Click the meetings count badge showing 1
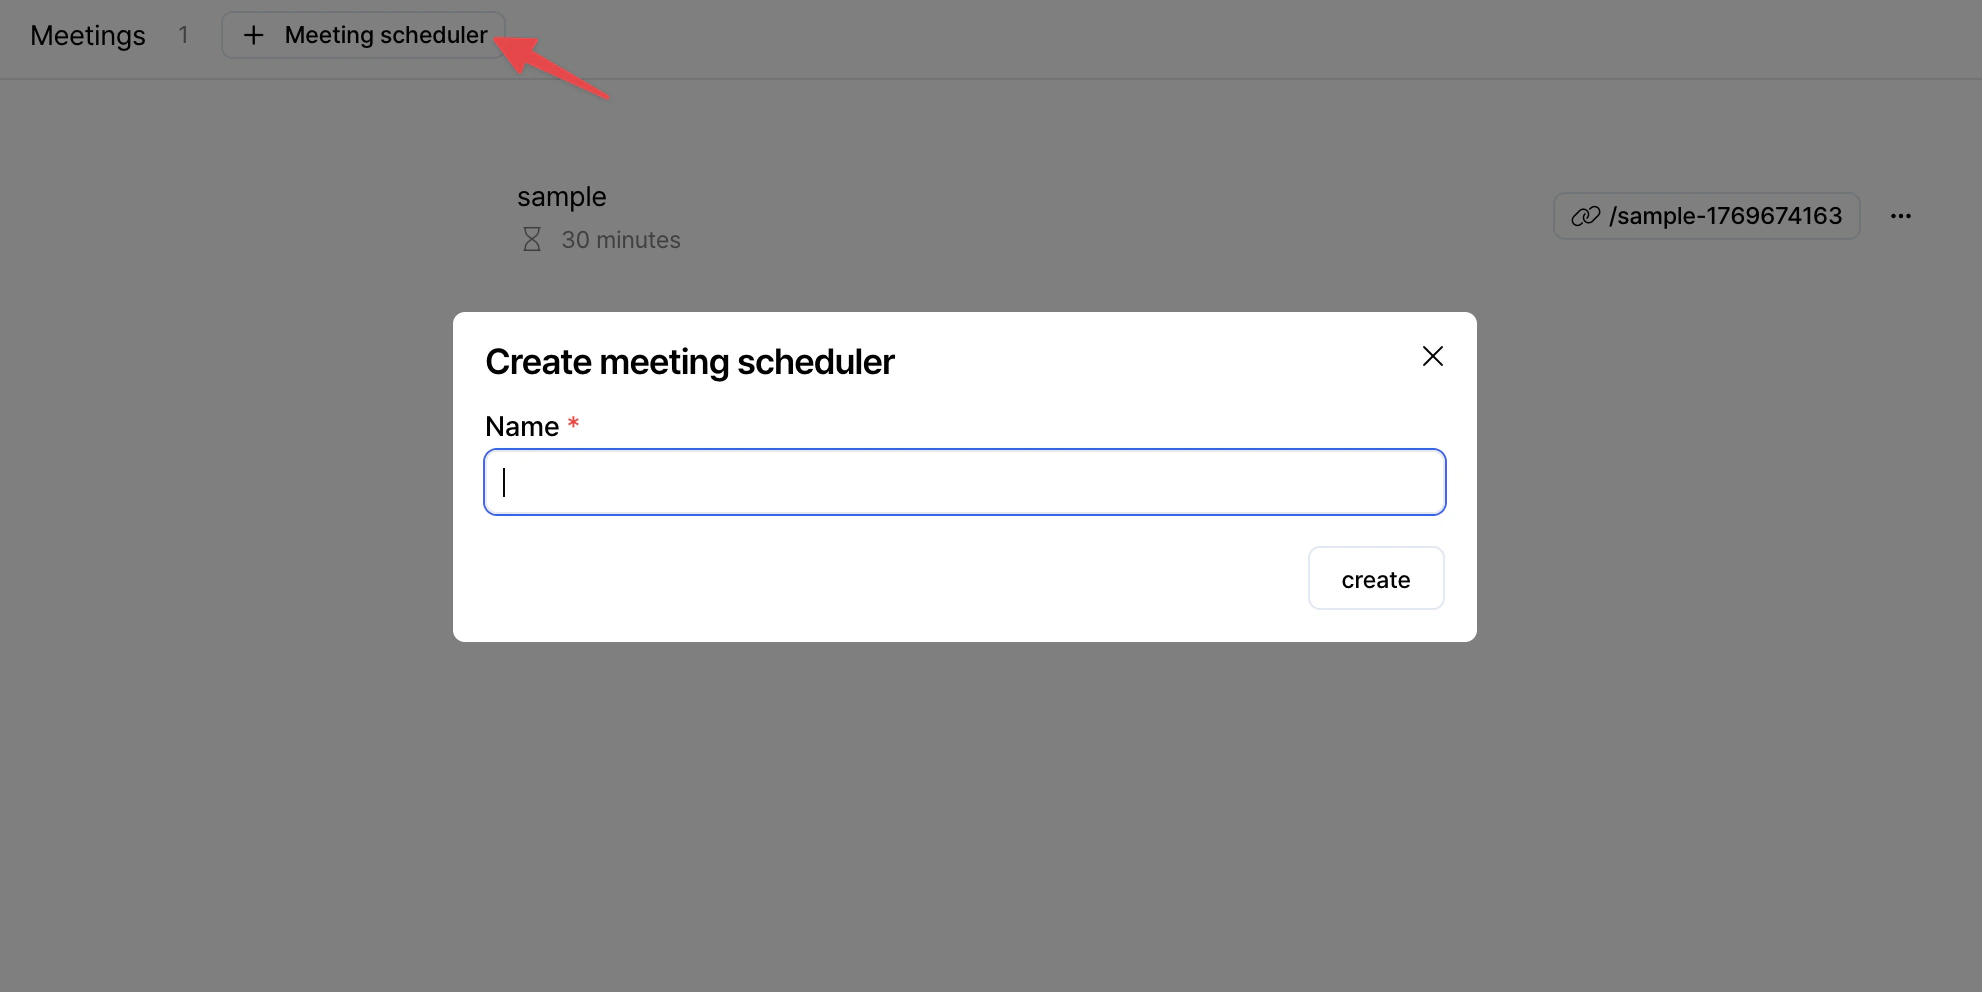1982x992 pixels. tap(184, 35)
